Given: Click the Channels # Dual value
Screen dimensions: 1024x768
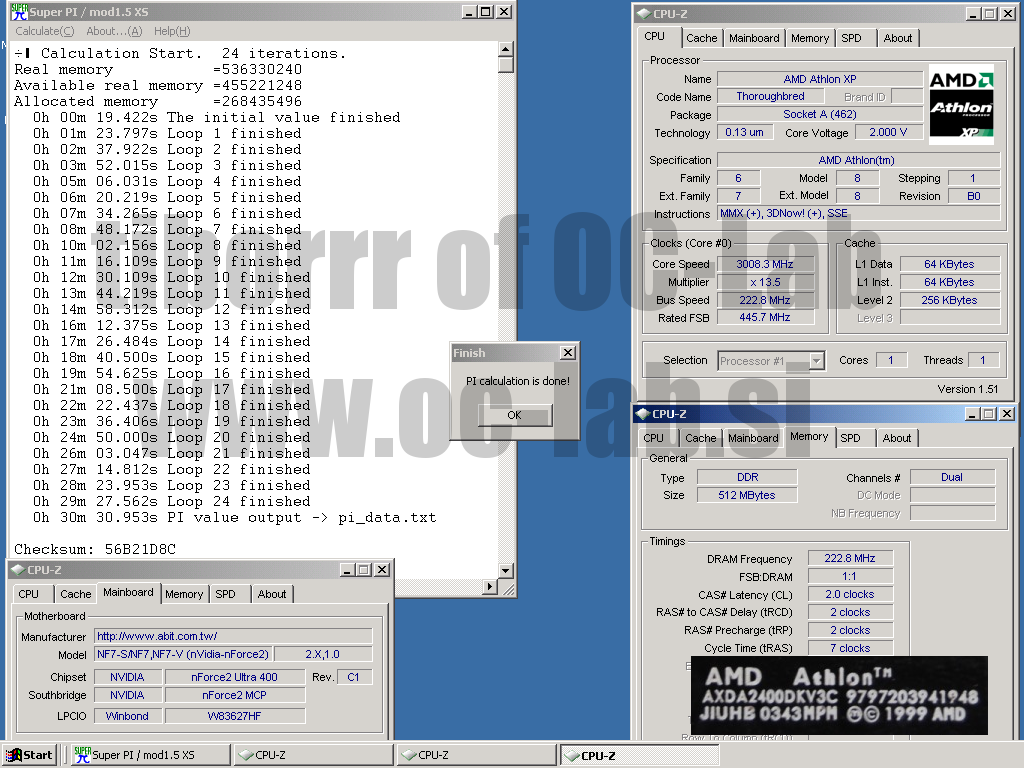Looking at the screenshot, I should 952,477.
